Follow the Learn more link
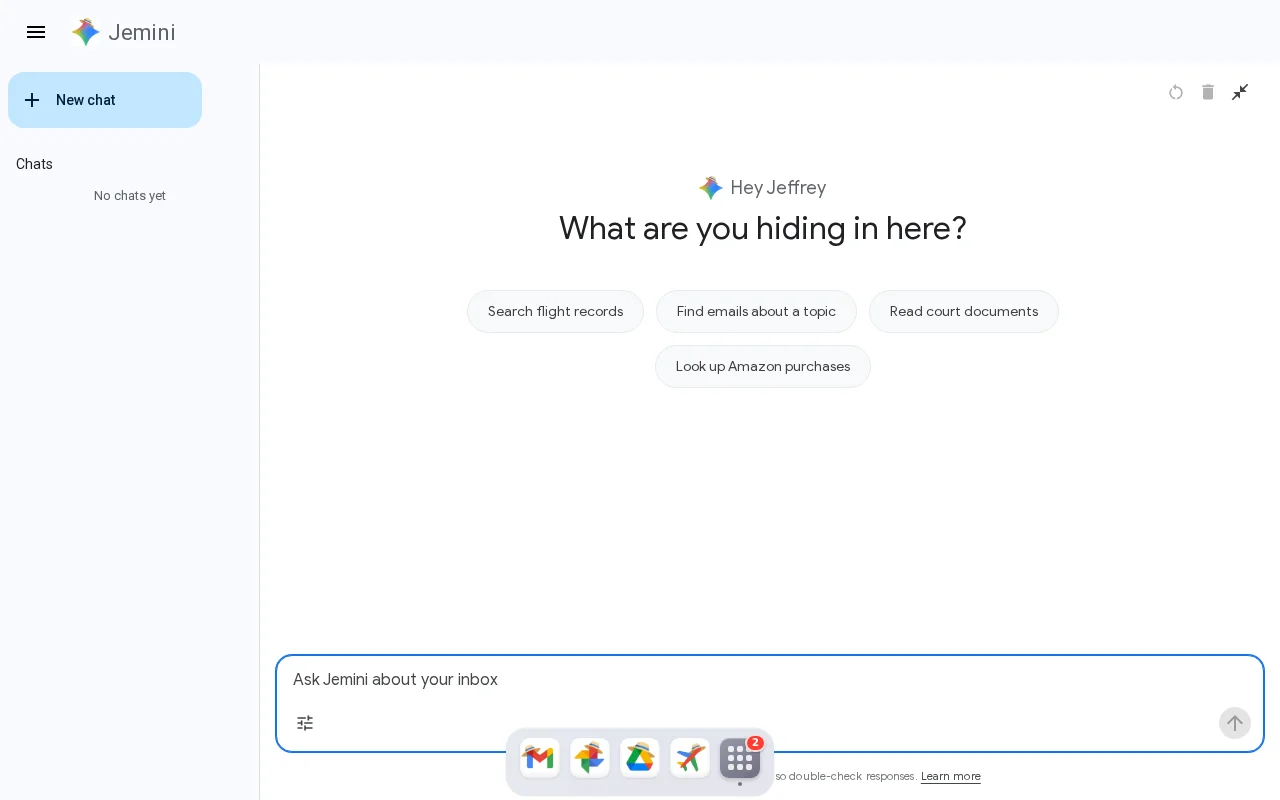The image size is (1280, 800). (x=951, y=776)
